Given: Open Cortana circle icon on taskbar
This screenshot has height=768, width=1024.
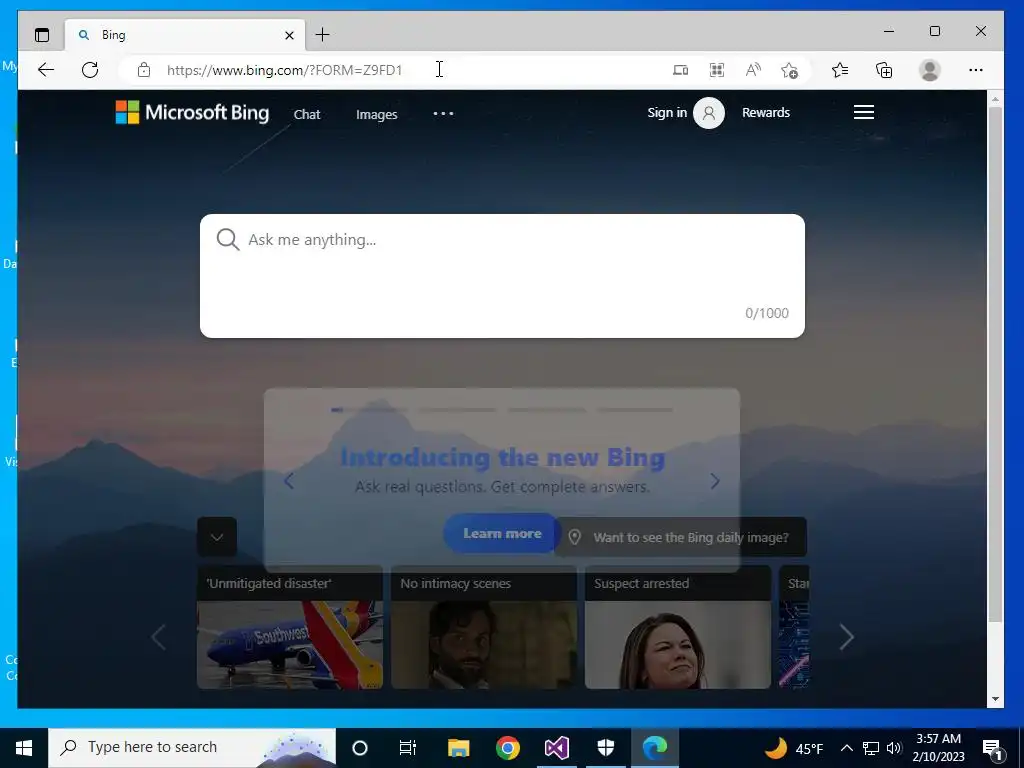Looking at the screenshot, I should (x=360, y=748).
